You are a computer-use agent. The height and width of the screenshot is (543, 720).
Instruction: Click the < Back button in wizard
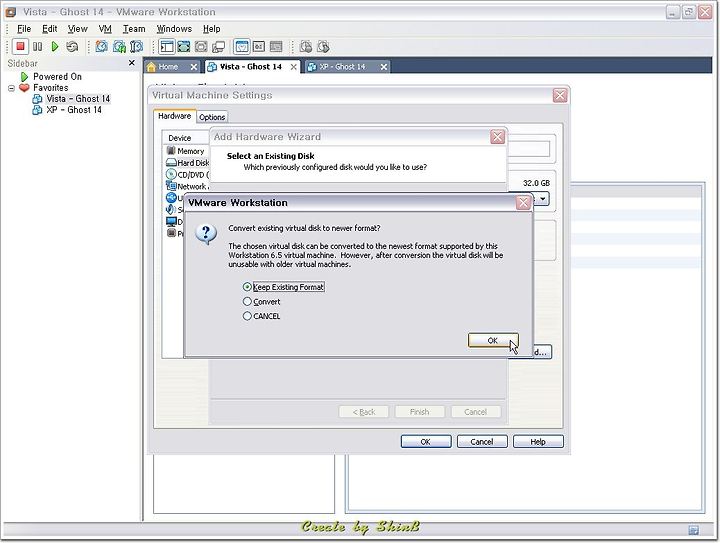click(364, 412)
